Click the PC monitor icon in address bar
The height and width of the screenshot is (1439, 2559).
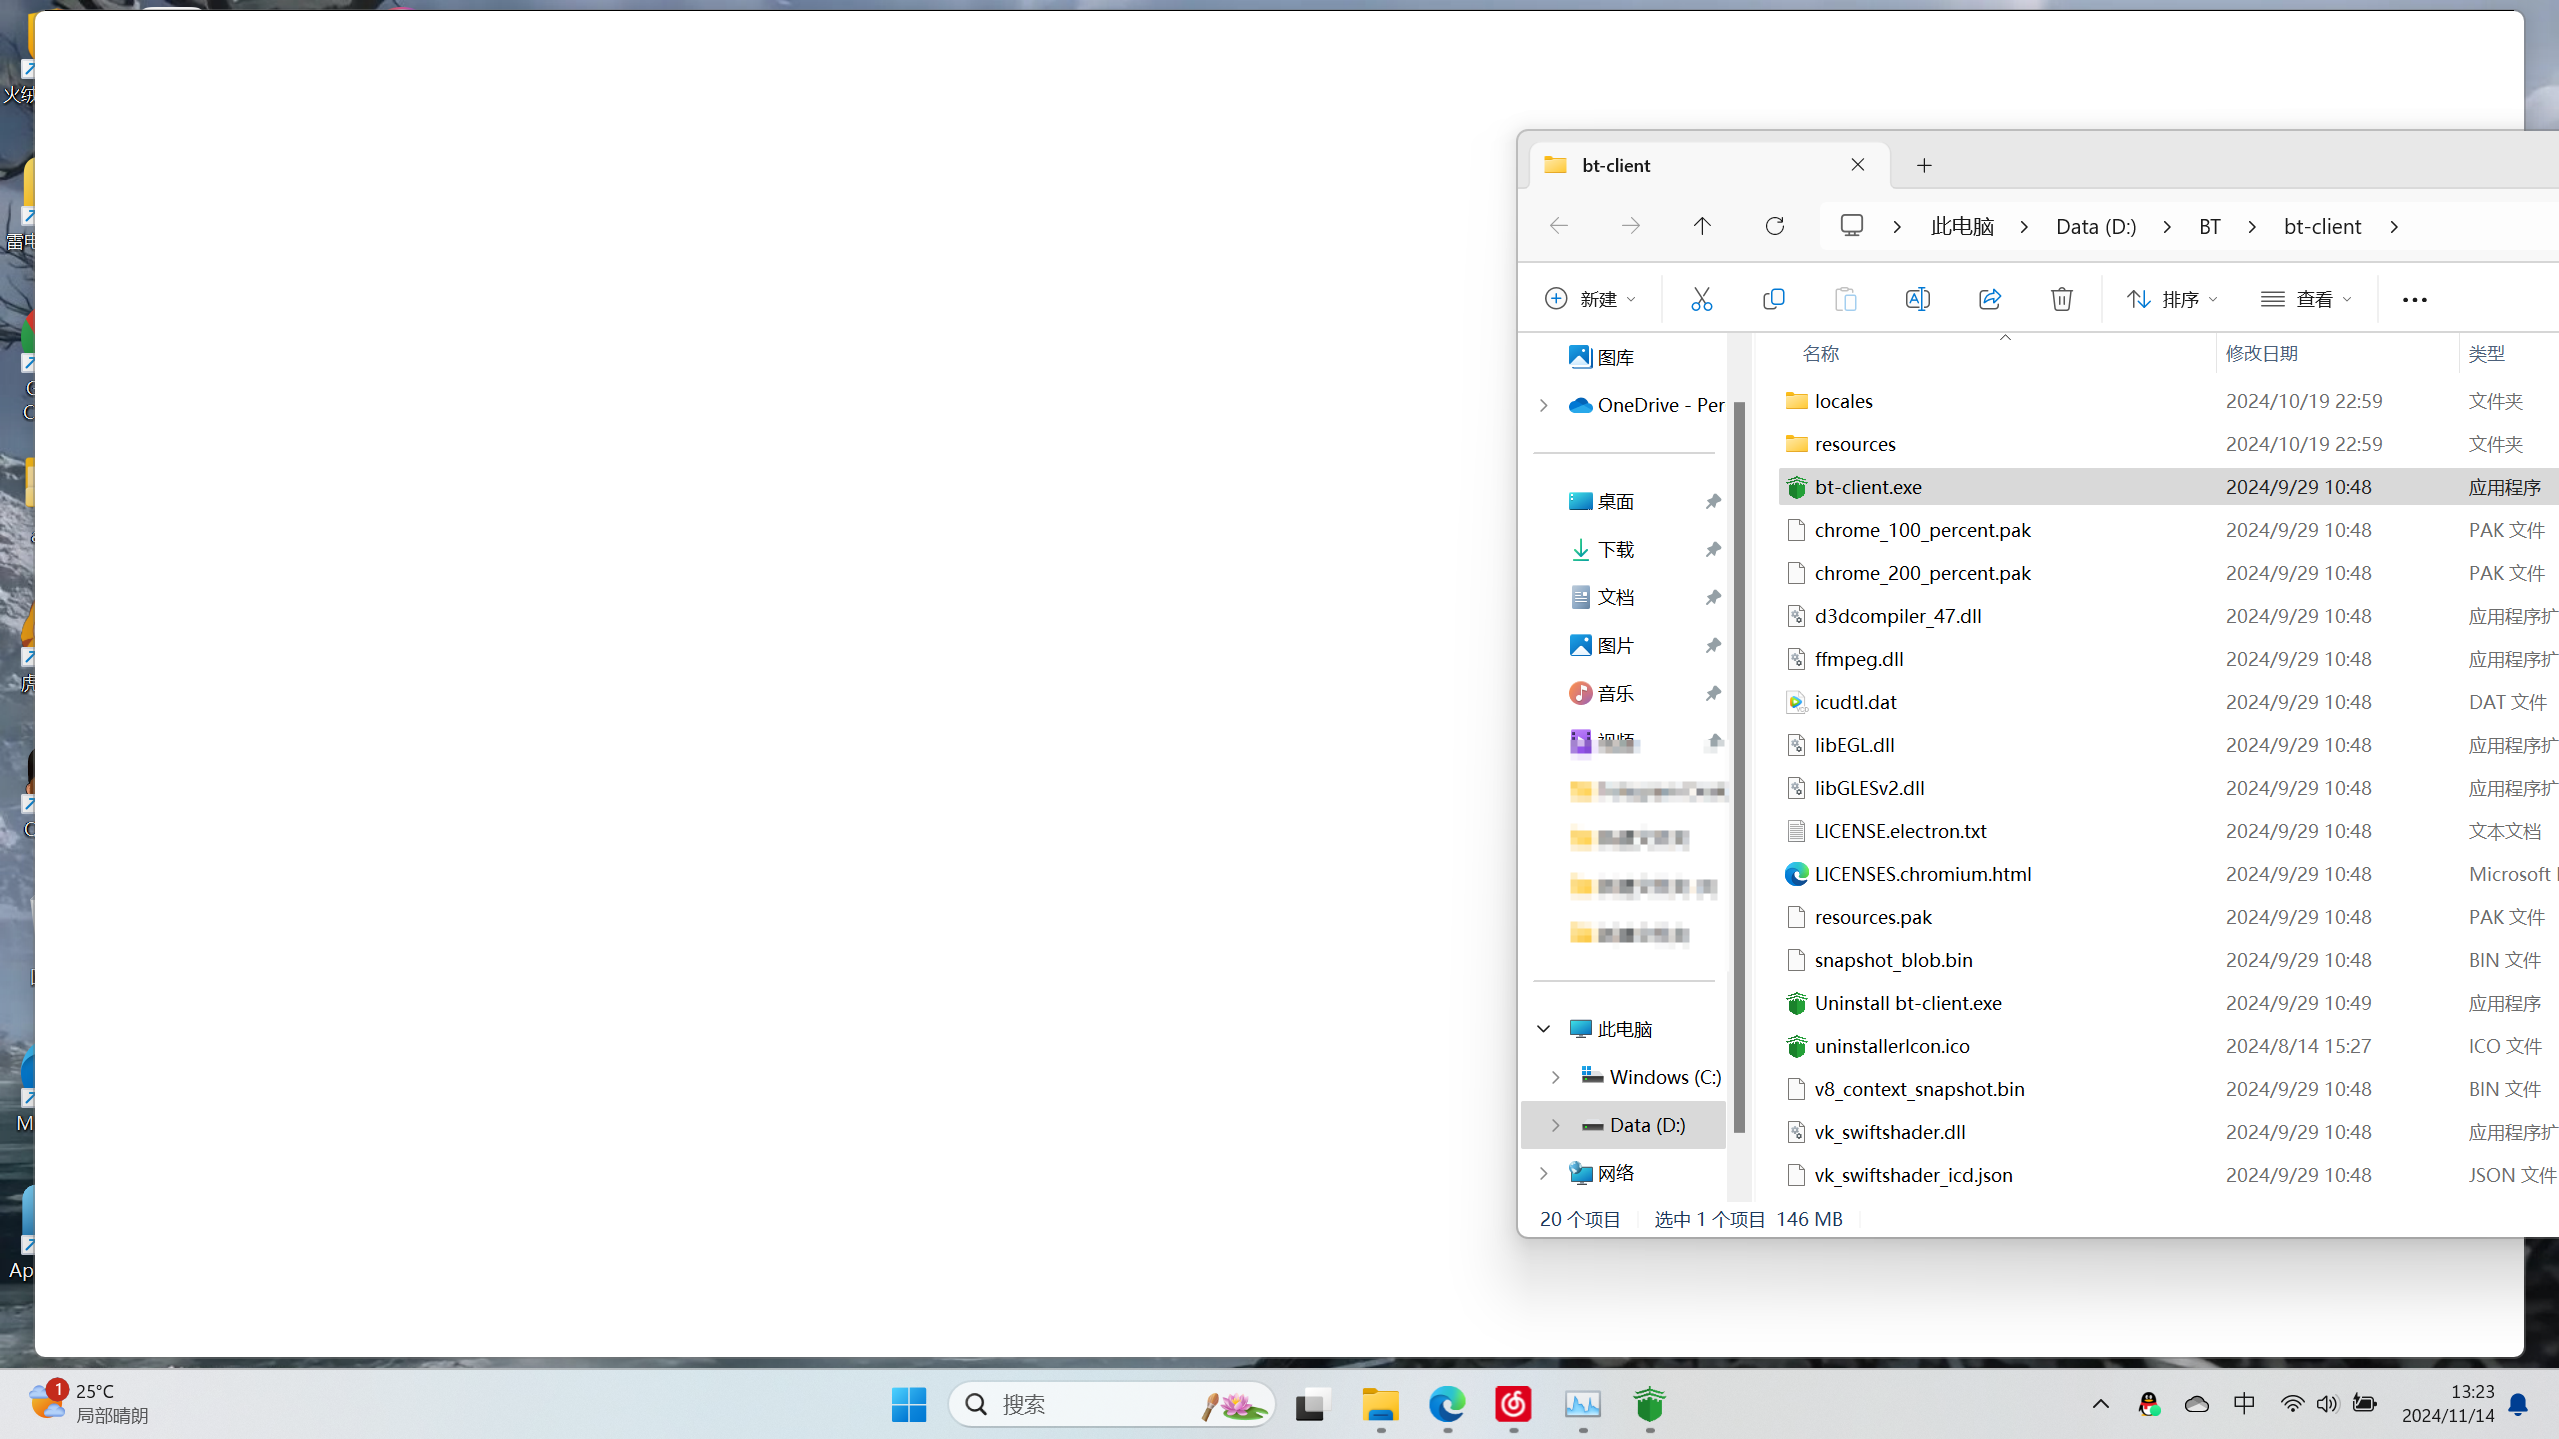[x=1851, y=226]
